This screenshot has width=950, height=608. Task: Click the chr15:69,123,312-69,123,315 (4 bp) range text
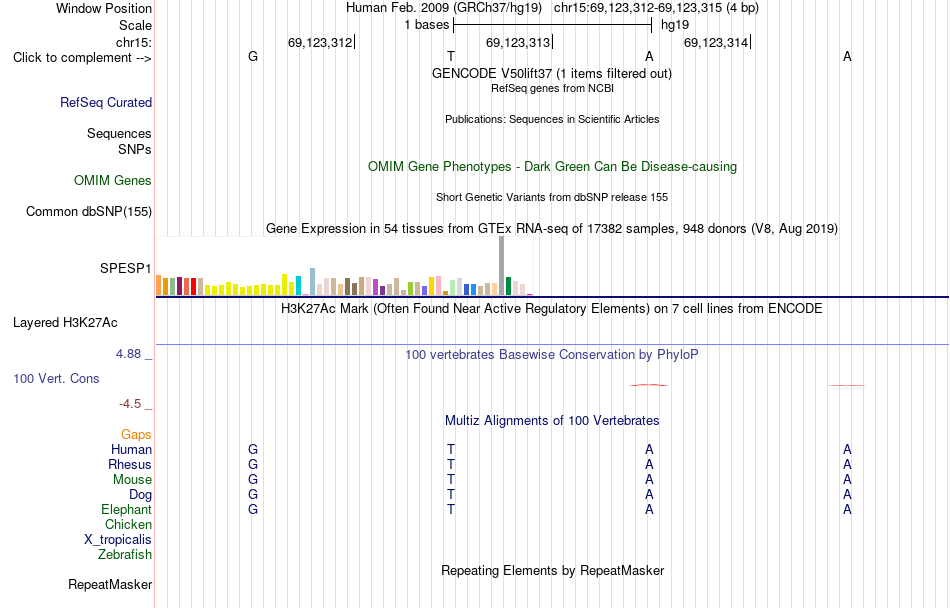point(656,8)
